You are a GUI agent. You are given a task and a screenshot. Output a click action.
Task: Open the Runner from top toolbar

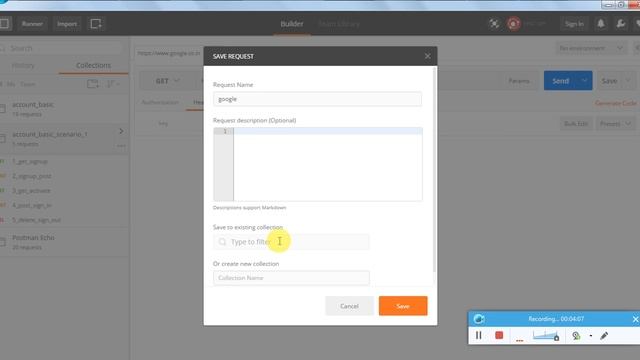32,24
